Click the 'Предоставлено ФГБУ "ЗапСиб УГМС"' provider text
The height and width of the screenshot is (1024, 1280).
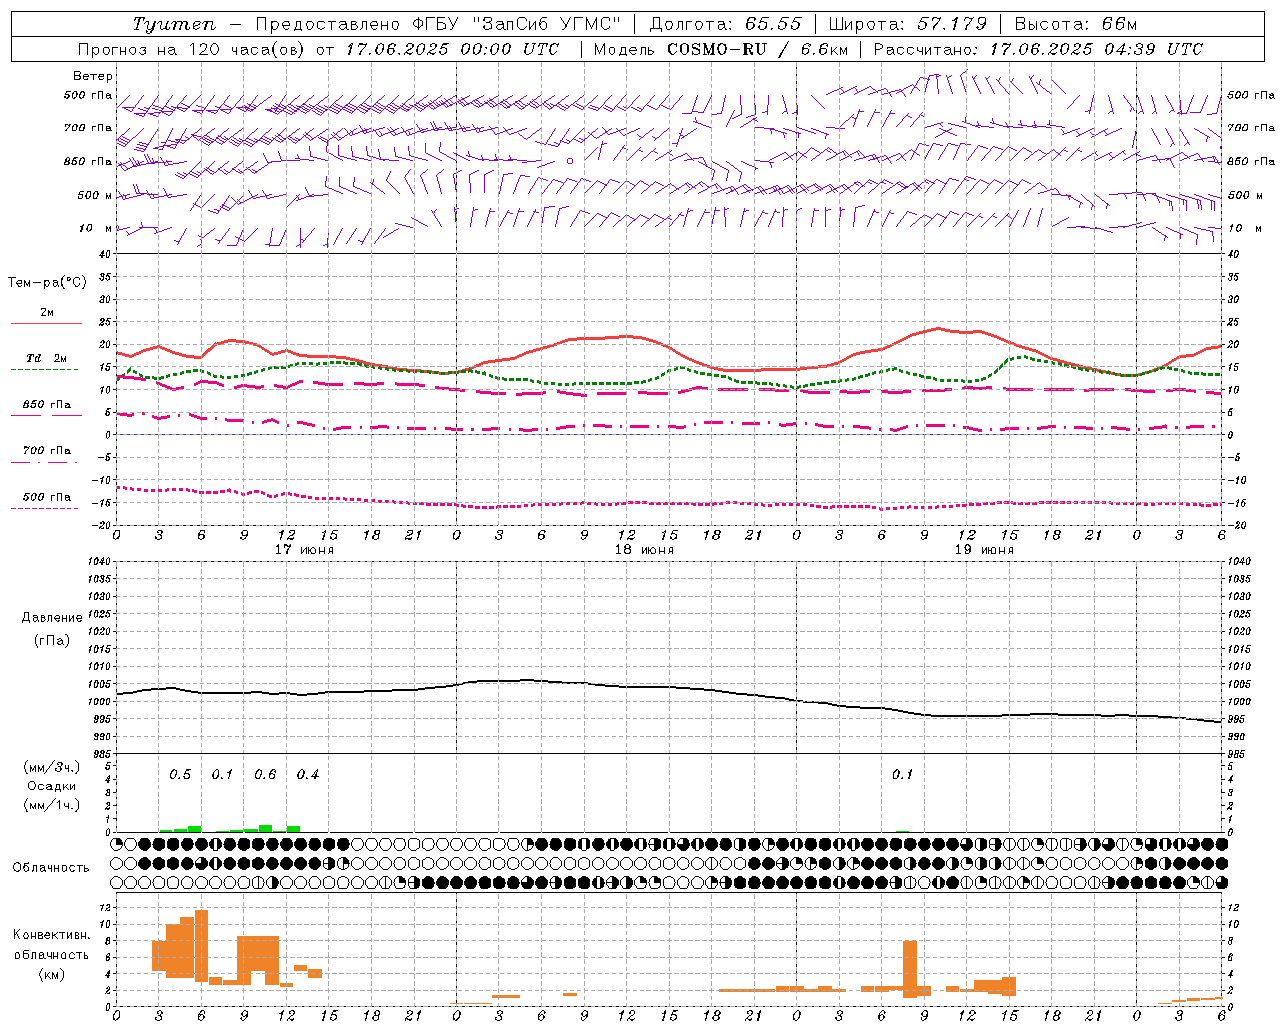[x=438, y=24]
